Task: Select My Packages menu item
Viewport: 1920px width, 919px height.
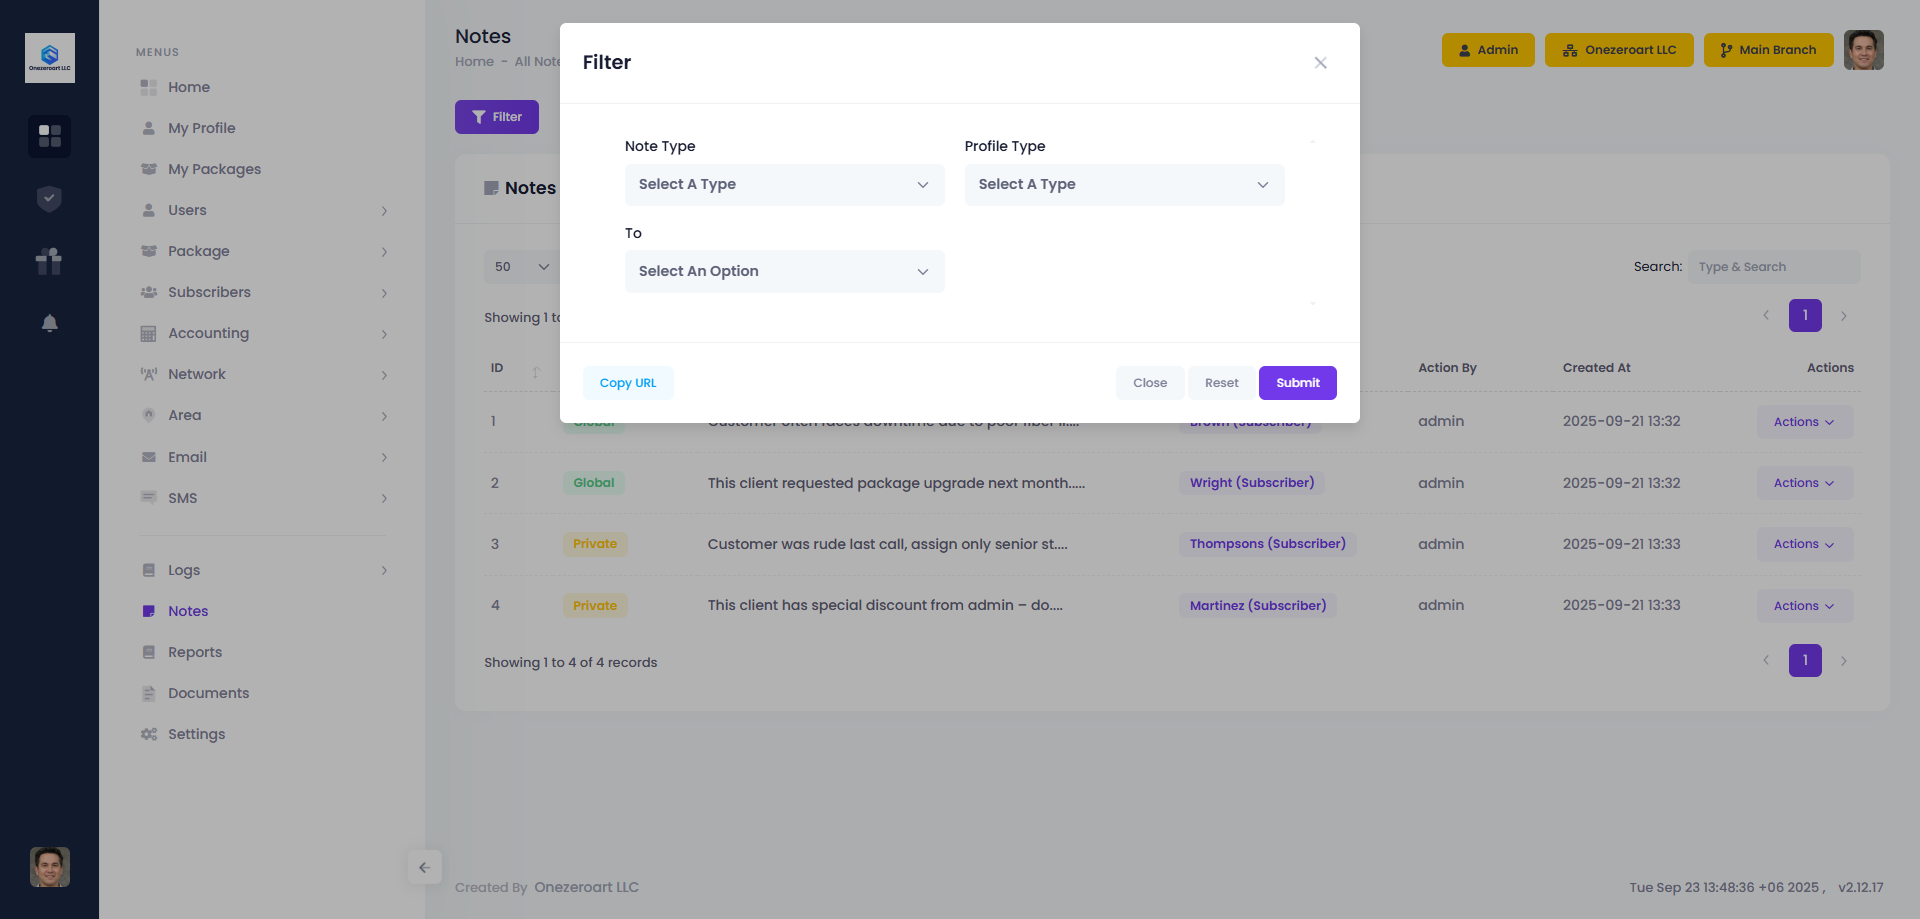Action: (214, 169)
